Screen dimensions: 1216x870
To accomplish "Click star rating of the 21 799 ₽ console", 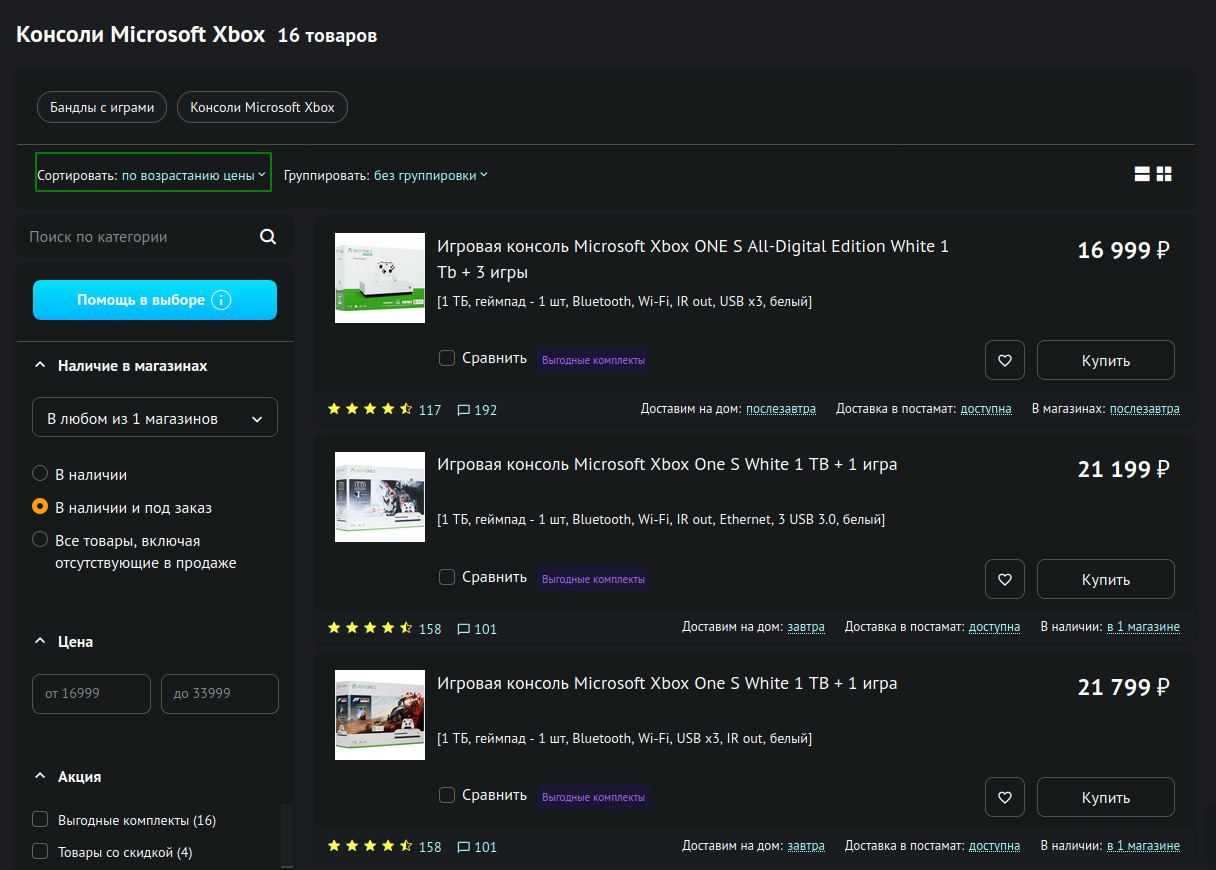I will (x=370, y=846).
